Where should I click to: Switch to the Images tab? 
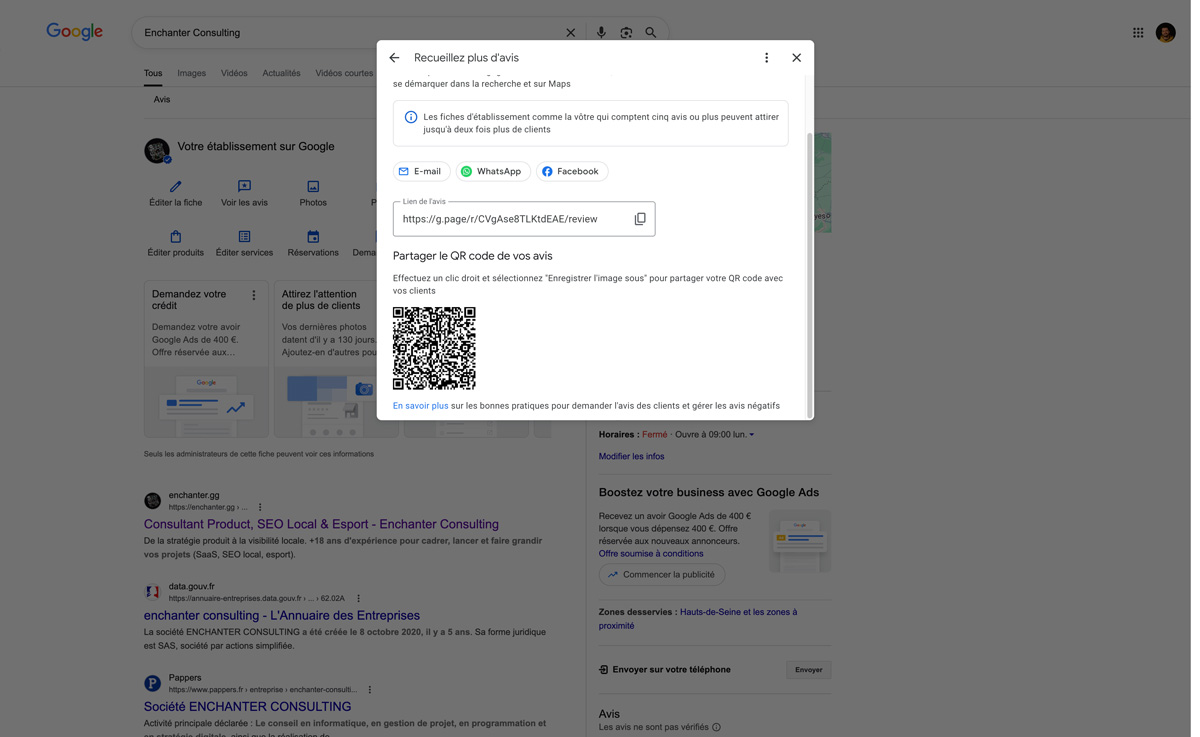(x=190, y=73)
